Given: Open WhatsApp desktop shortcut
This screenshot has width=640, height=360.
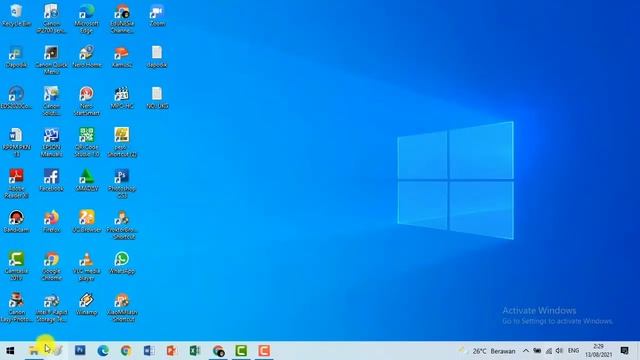Looking at the screenshot, I should point(122,262).
